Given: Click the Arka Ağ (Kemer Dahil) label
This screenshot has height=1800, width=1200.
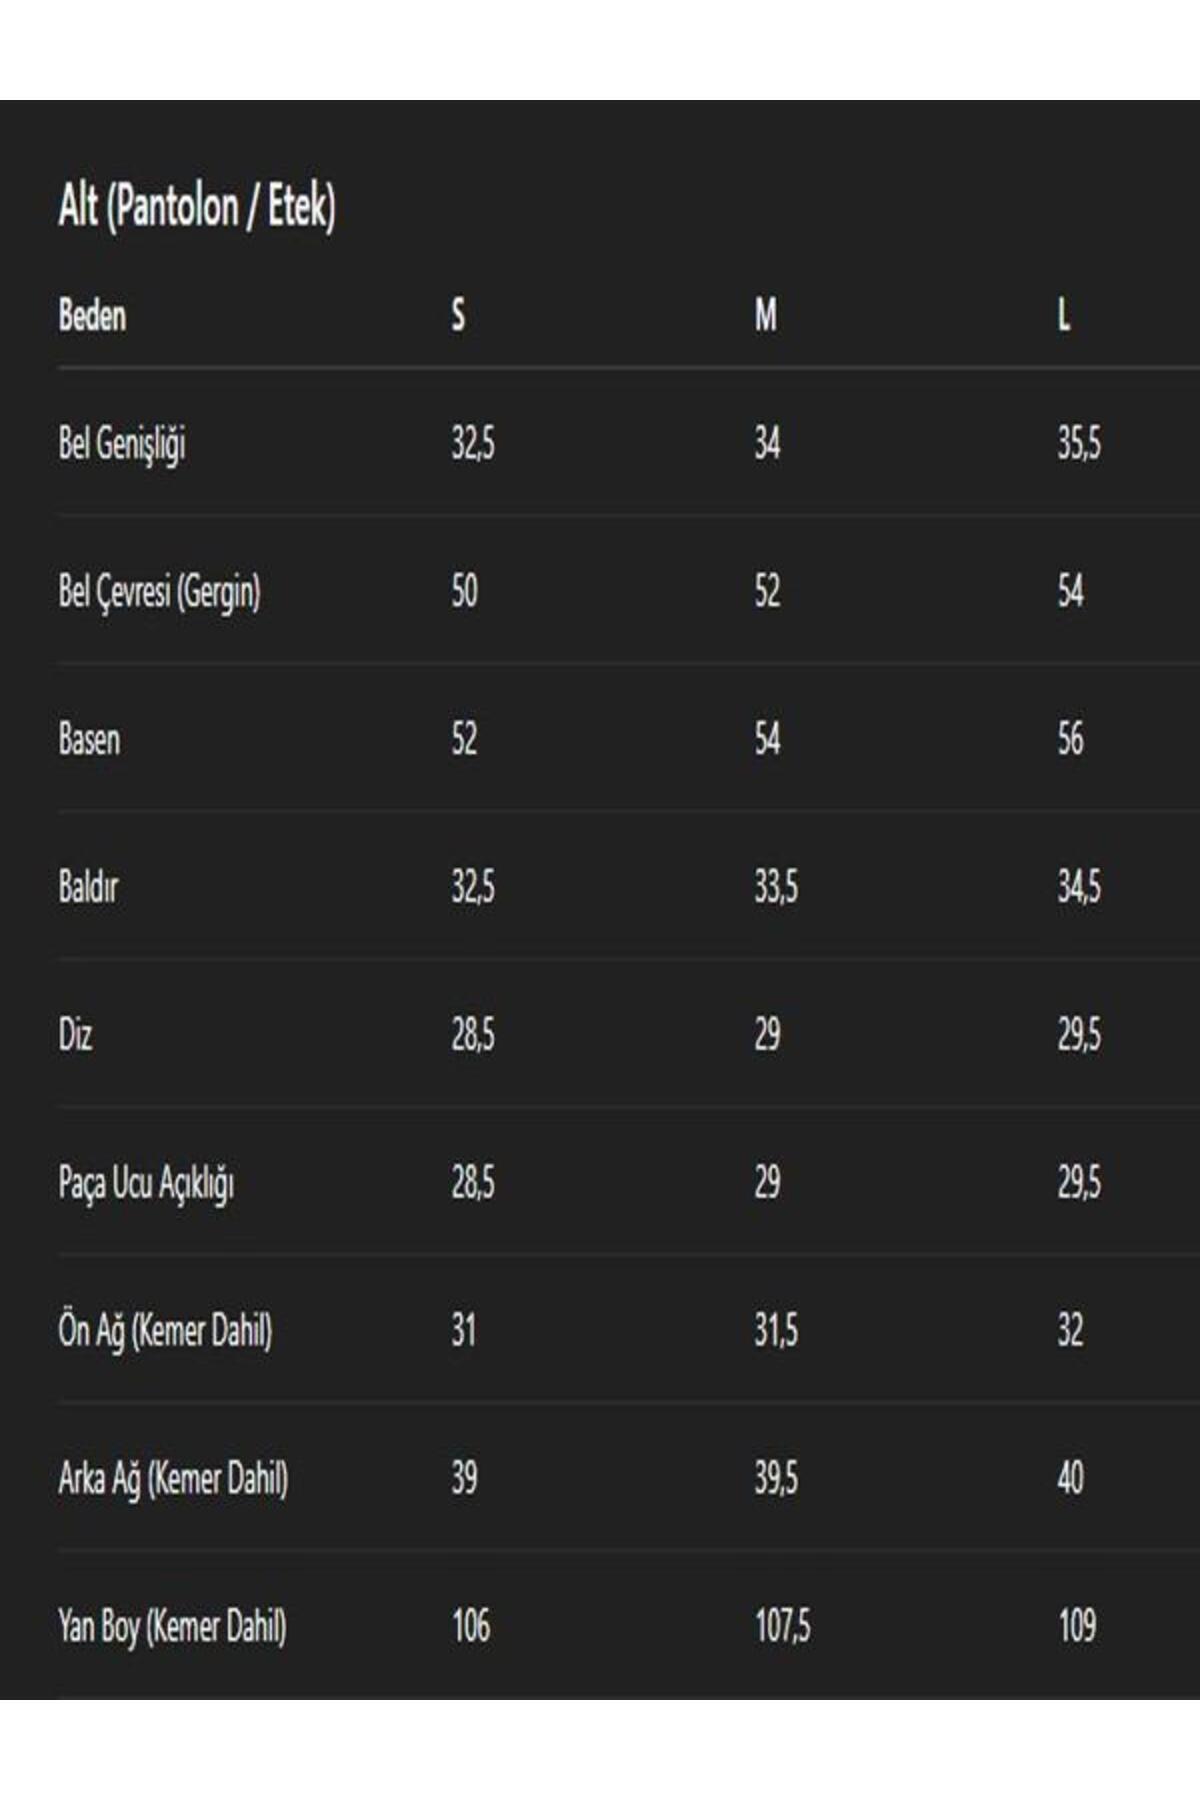Looking at the screenshot, I should (173, 1478).
